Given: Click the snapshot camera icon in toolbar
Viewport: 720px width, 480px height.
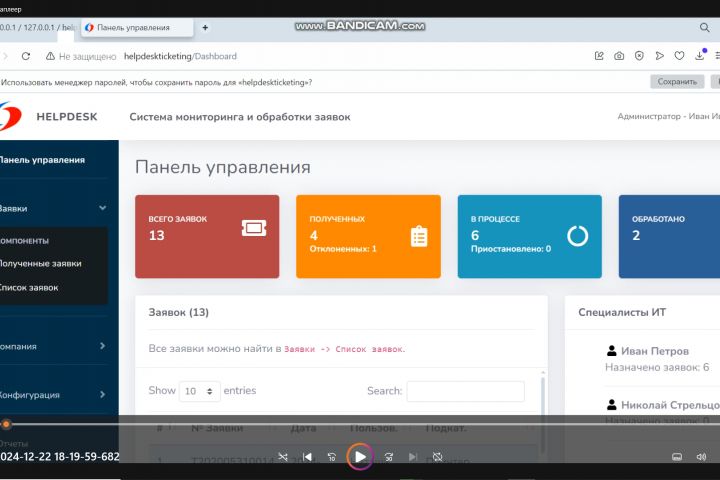Looking at the screenshot, I should [619, 56].
